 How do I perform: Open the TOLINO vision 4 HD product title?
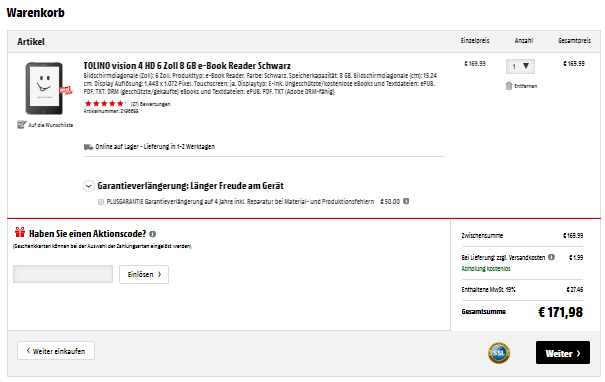pos(187,66)
